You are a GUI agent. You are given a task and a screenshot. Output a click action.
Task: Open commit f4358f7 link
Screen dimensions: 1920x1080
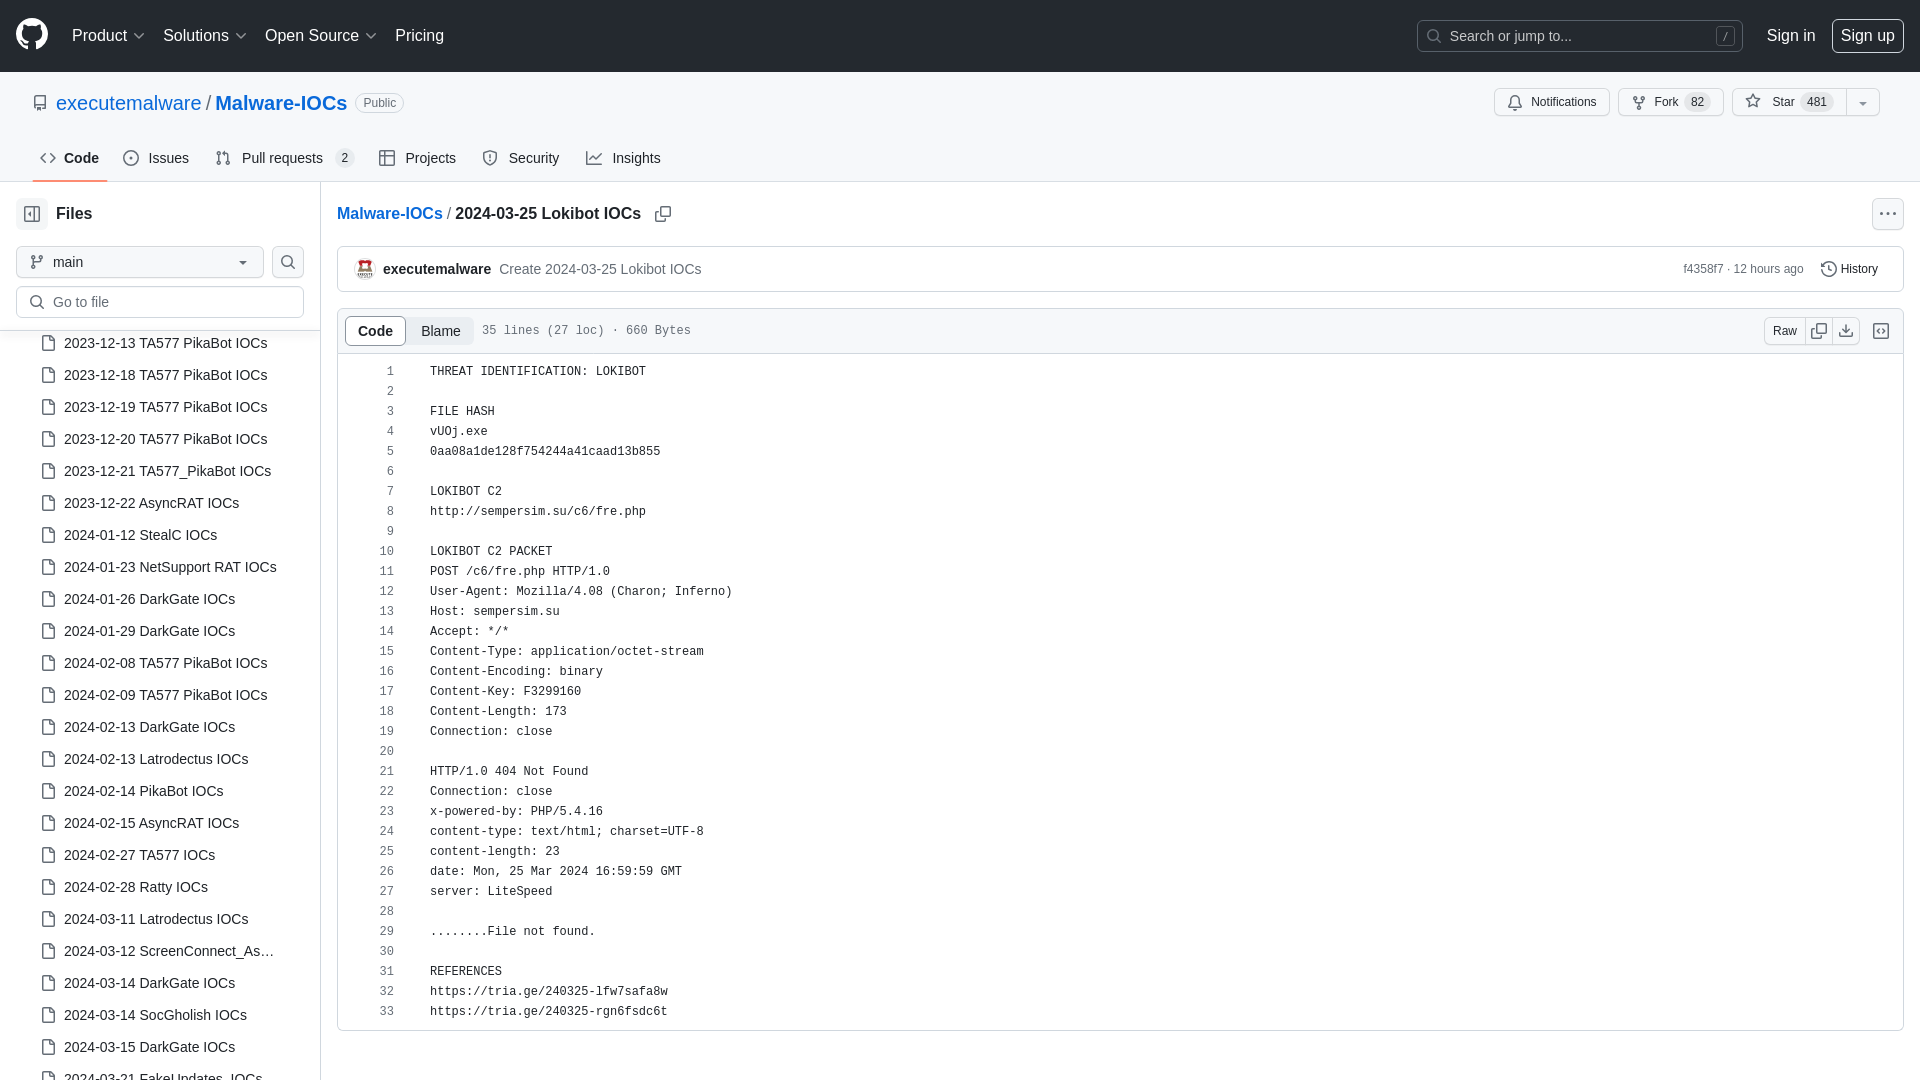click(x=1703, y=269)
